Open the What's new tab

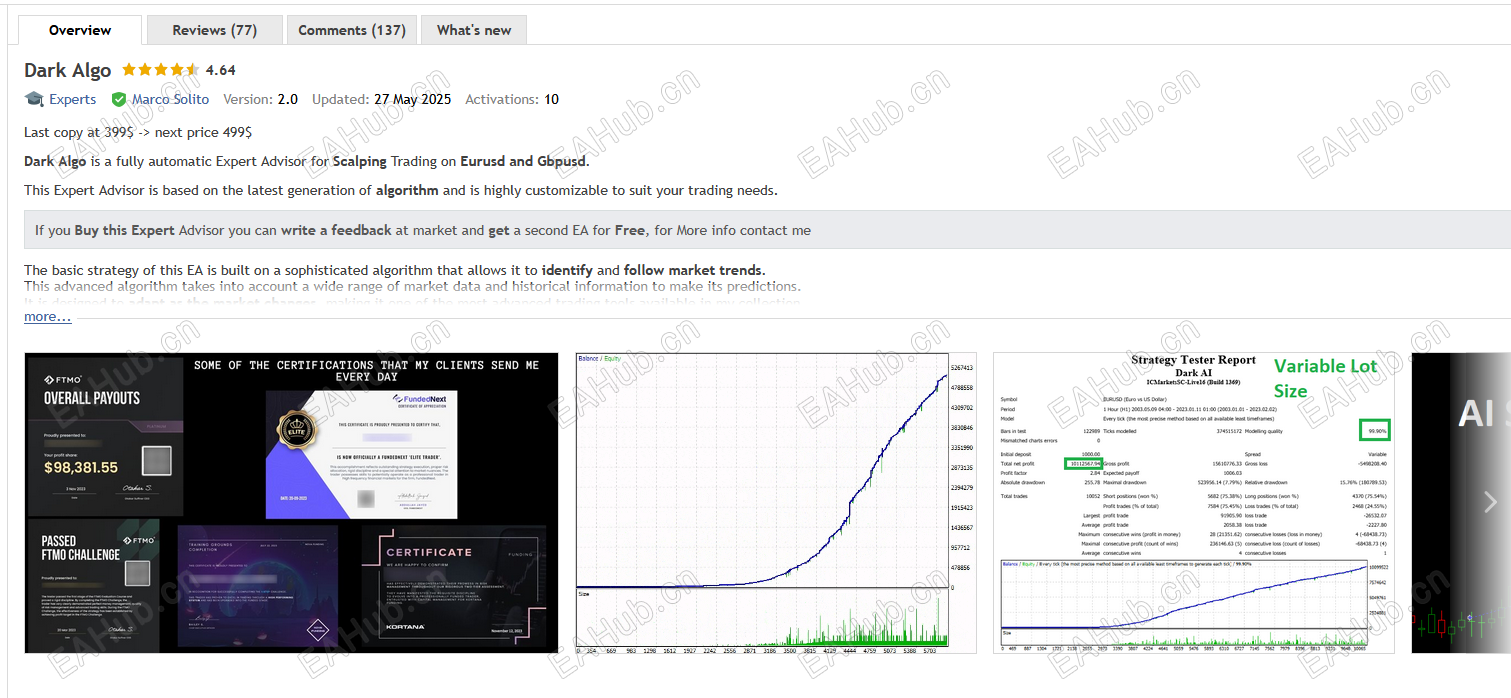point(474,30)
